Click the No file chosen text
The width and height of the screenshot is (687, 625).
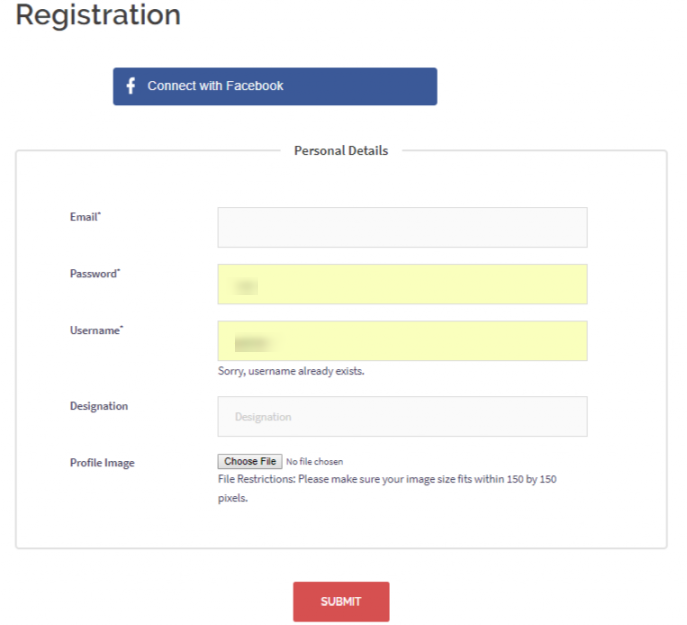(314, 462)
